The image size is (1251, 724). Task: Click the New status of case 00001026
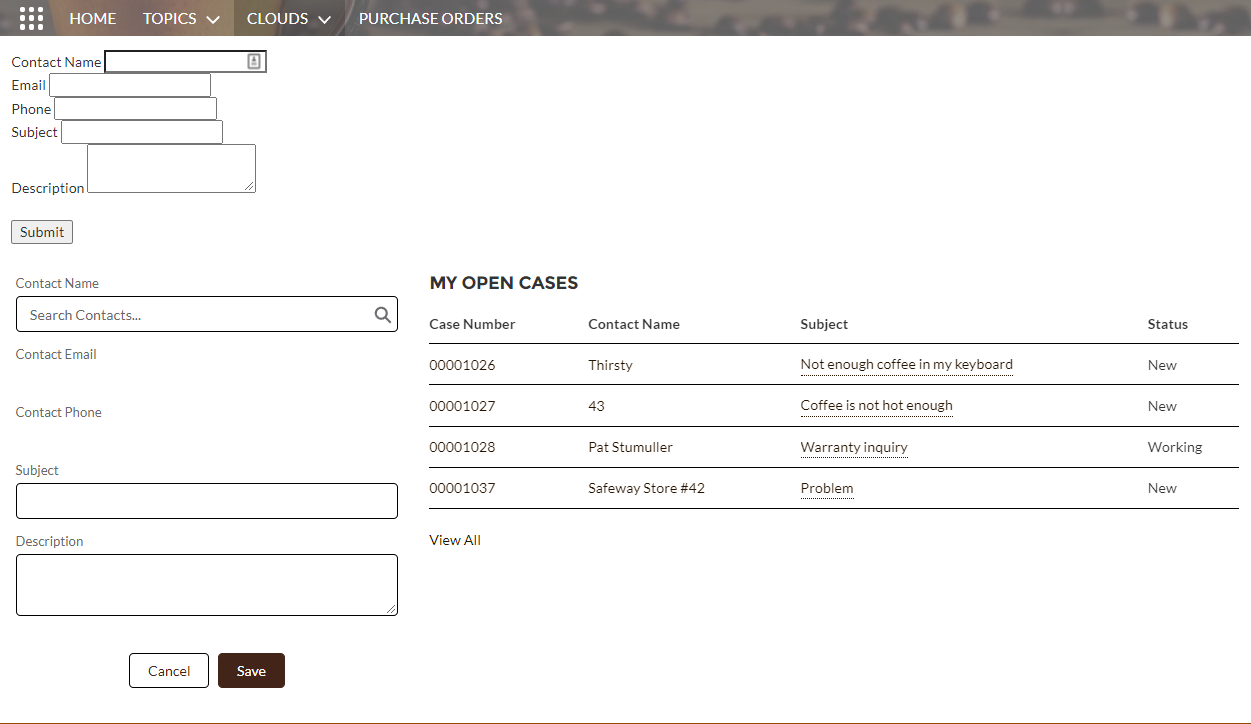[1162, 365]
